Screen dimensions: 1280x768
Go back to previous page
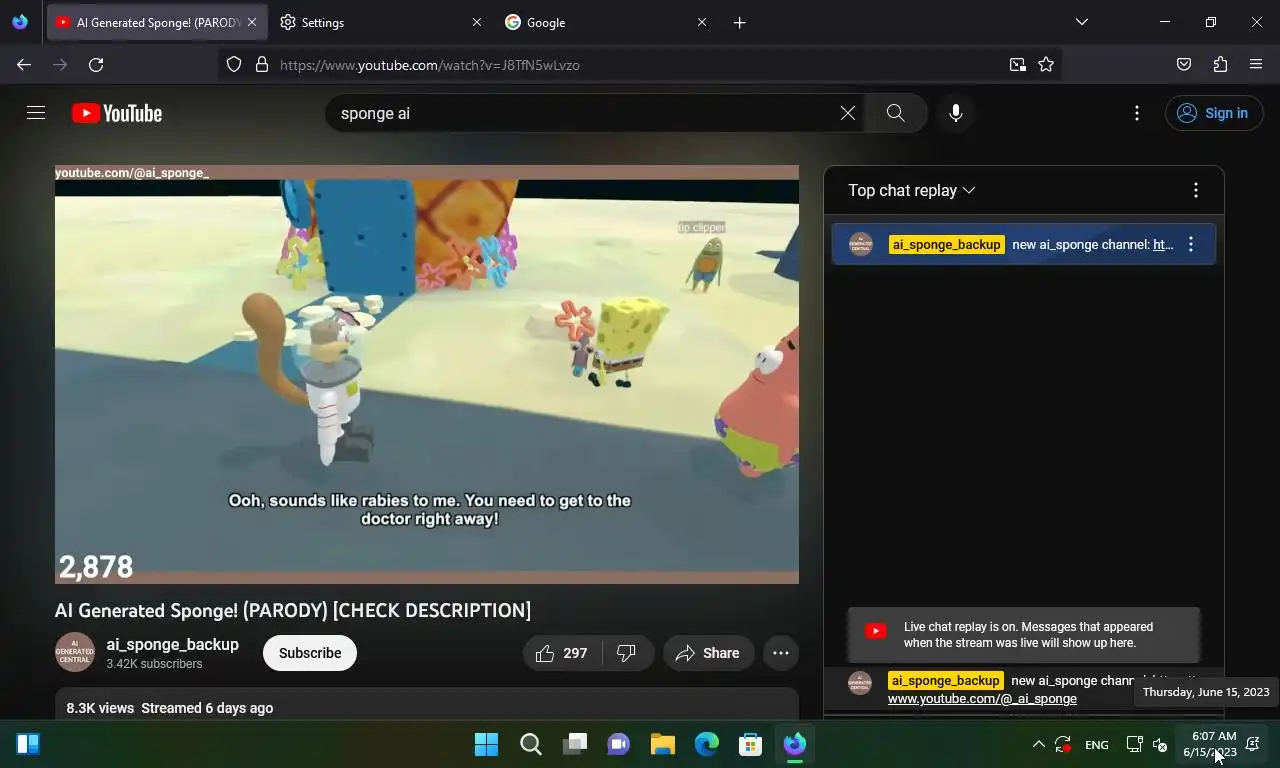click(24, 65)
